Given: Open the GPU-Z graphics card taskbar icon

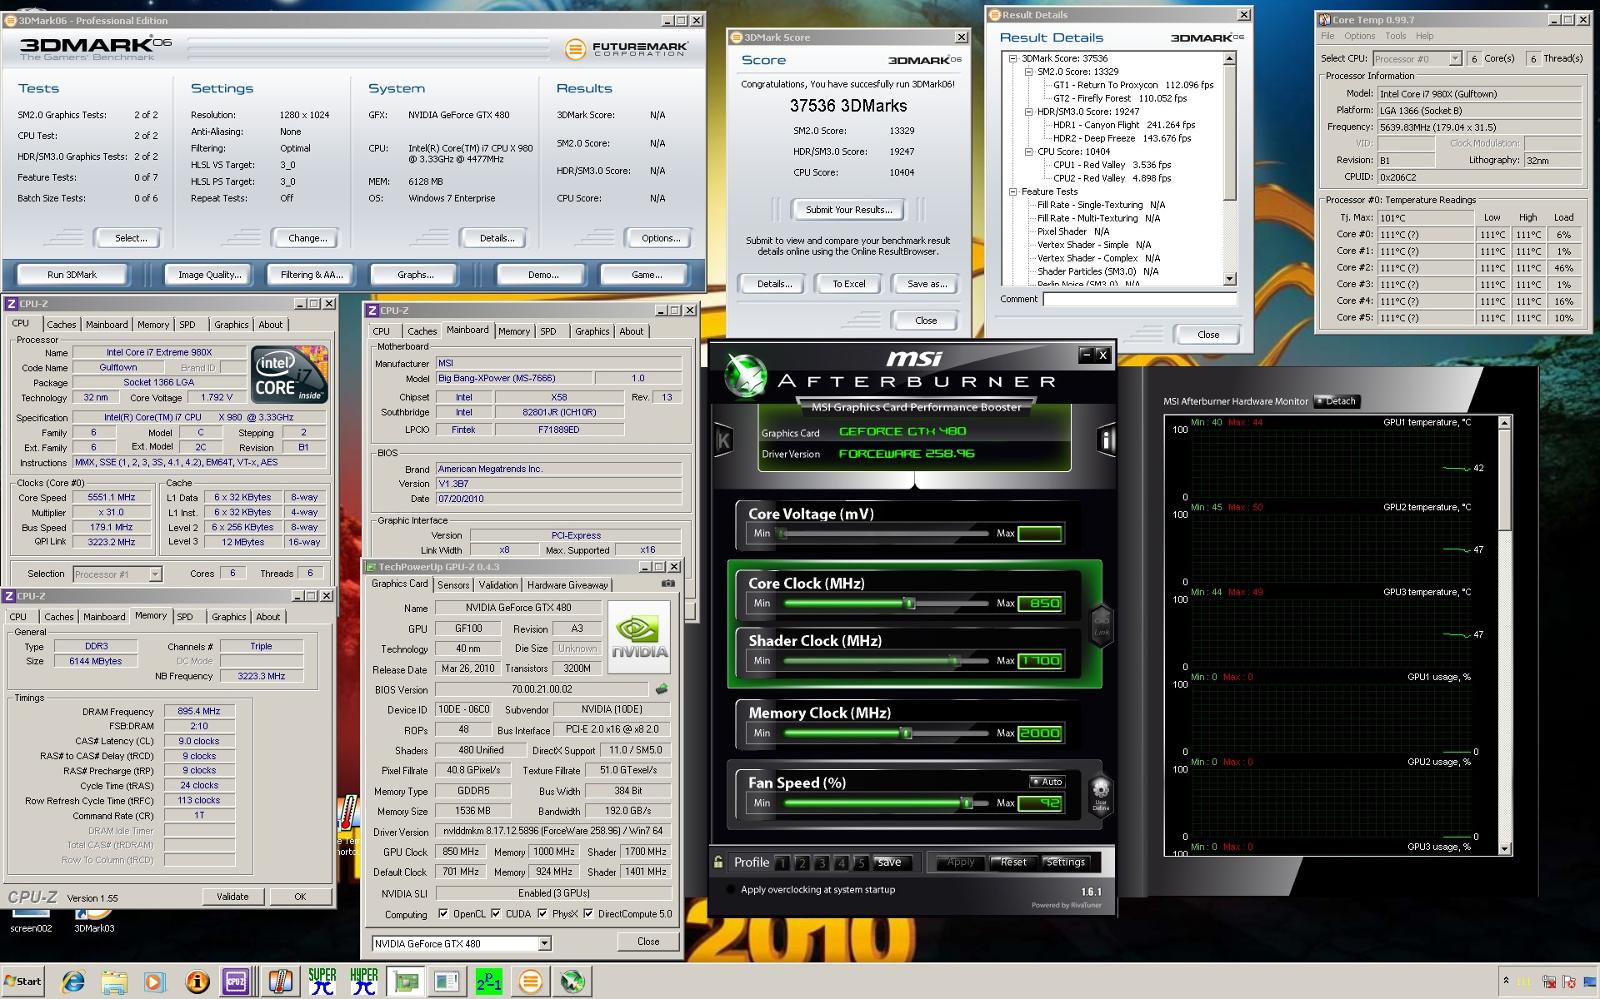Looking at the screenshot, I should point(406,981).
